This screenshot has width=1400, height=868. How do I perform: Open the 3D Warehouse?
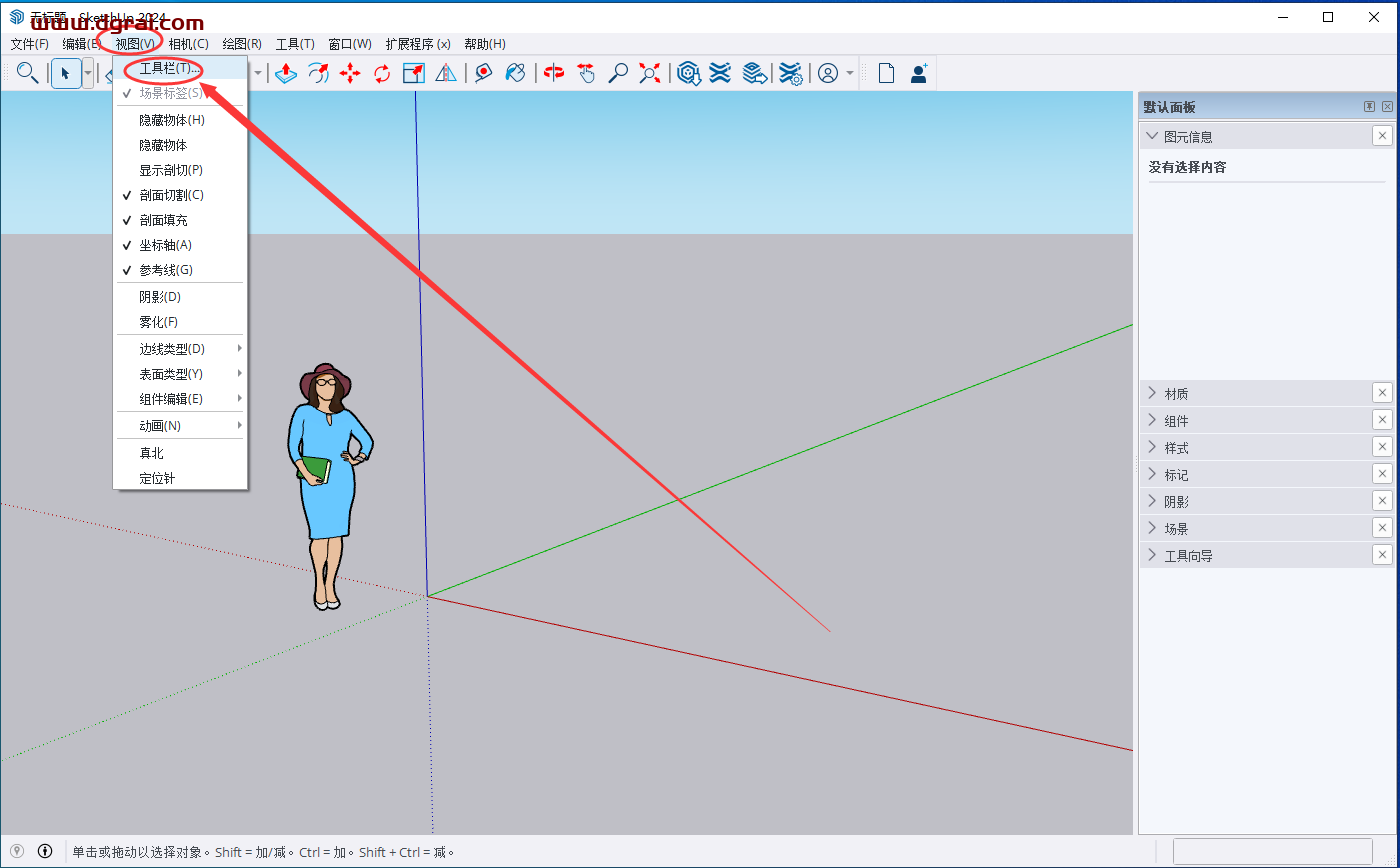688,73
